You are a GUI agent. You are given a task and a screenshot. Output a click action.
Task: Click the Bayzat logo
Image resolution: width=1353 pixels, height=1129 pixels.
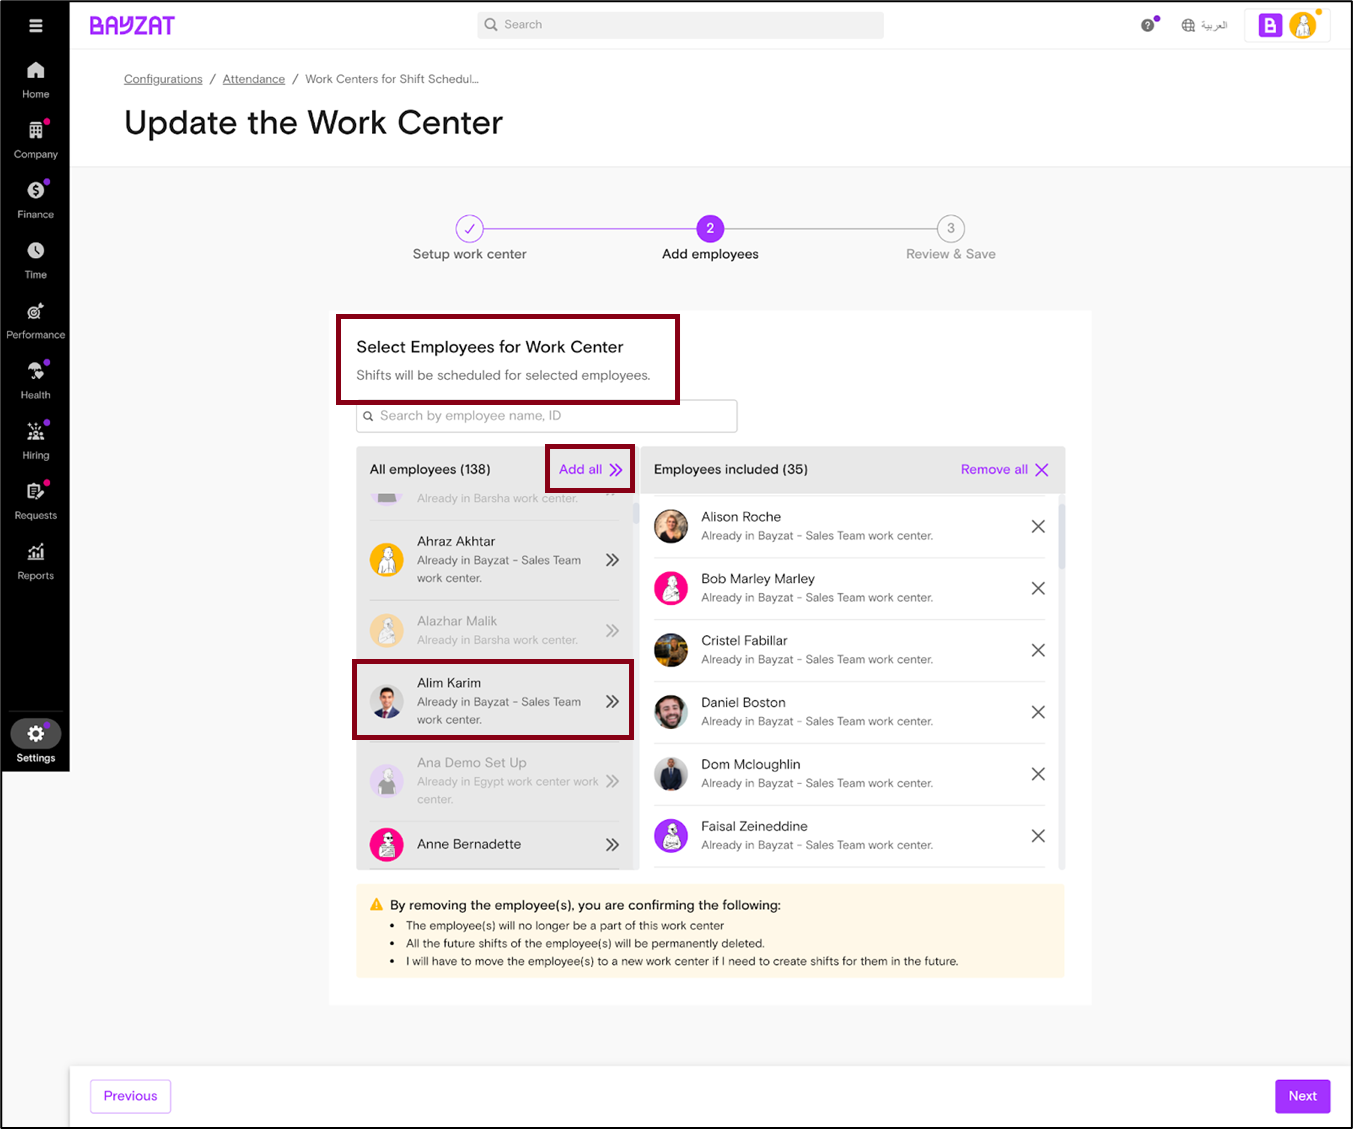click(x=132, y=26)
